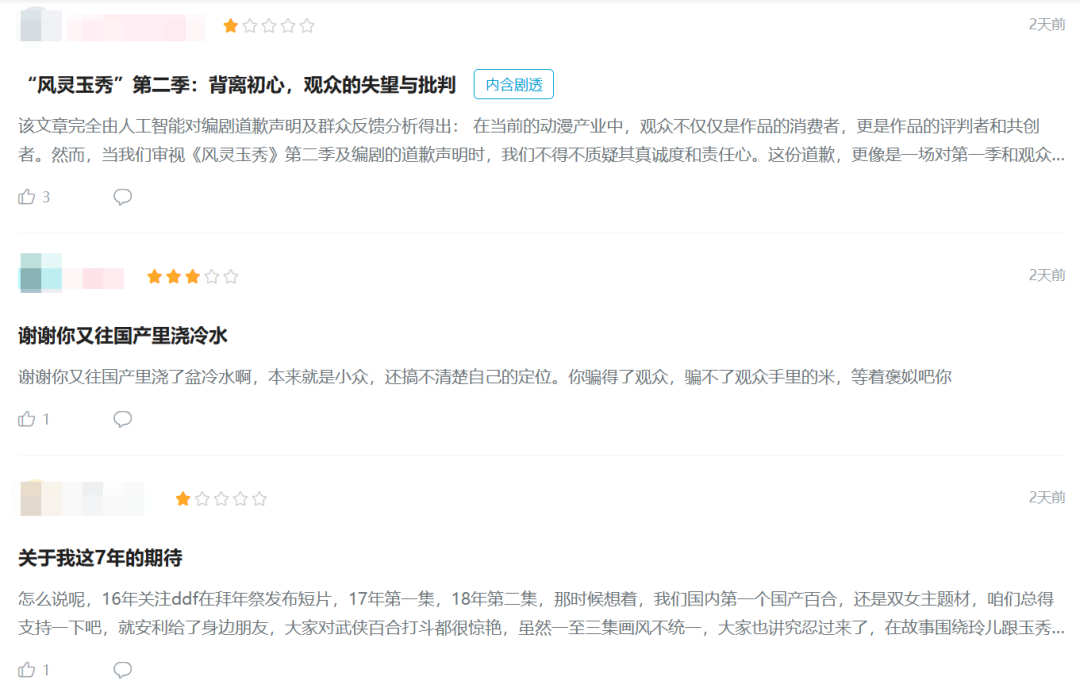The height and width of the screenshot is (700, 1080).
Task: Open the second reviewer's avatar
Action: click(40, 274)
